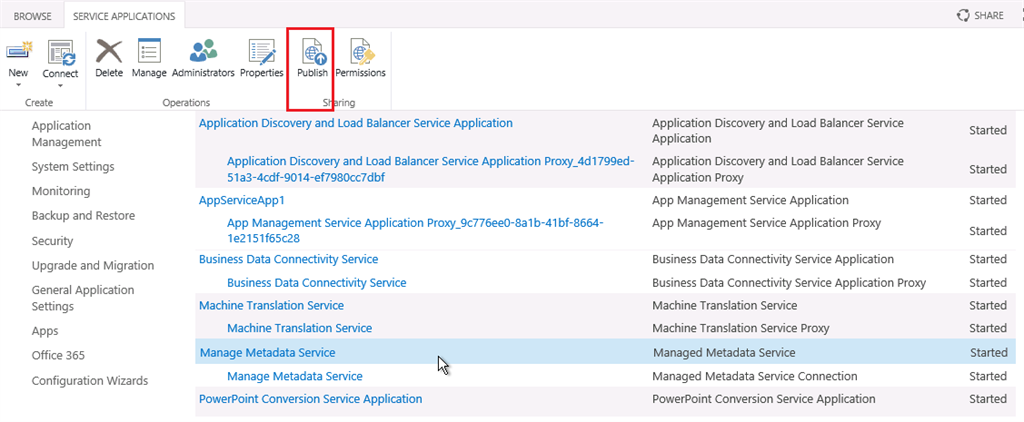The width and height of the screenshot is (1024, 422).
Task: Select the Managed Metadata Service type cell
Action: click(724, 353)
